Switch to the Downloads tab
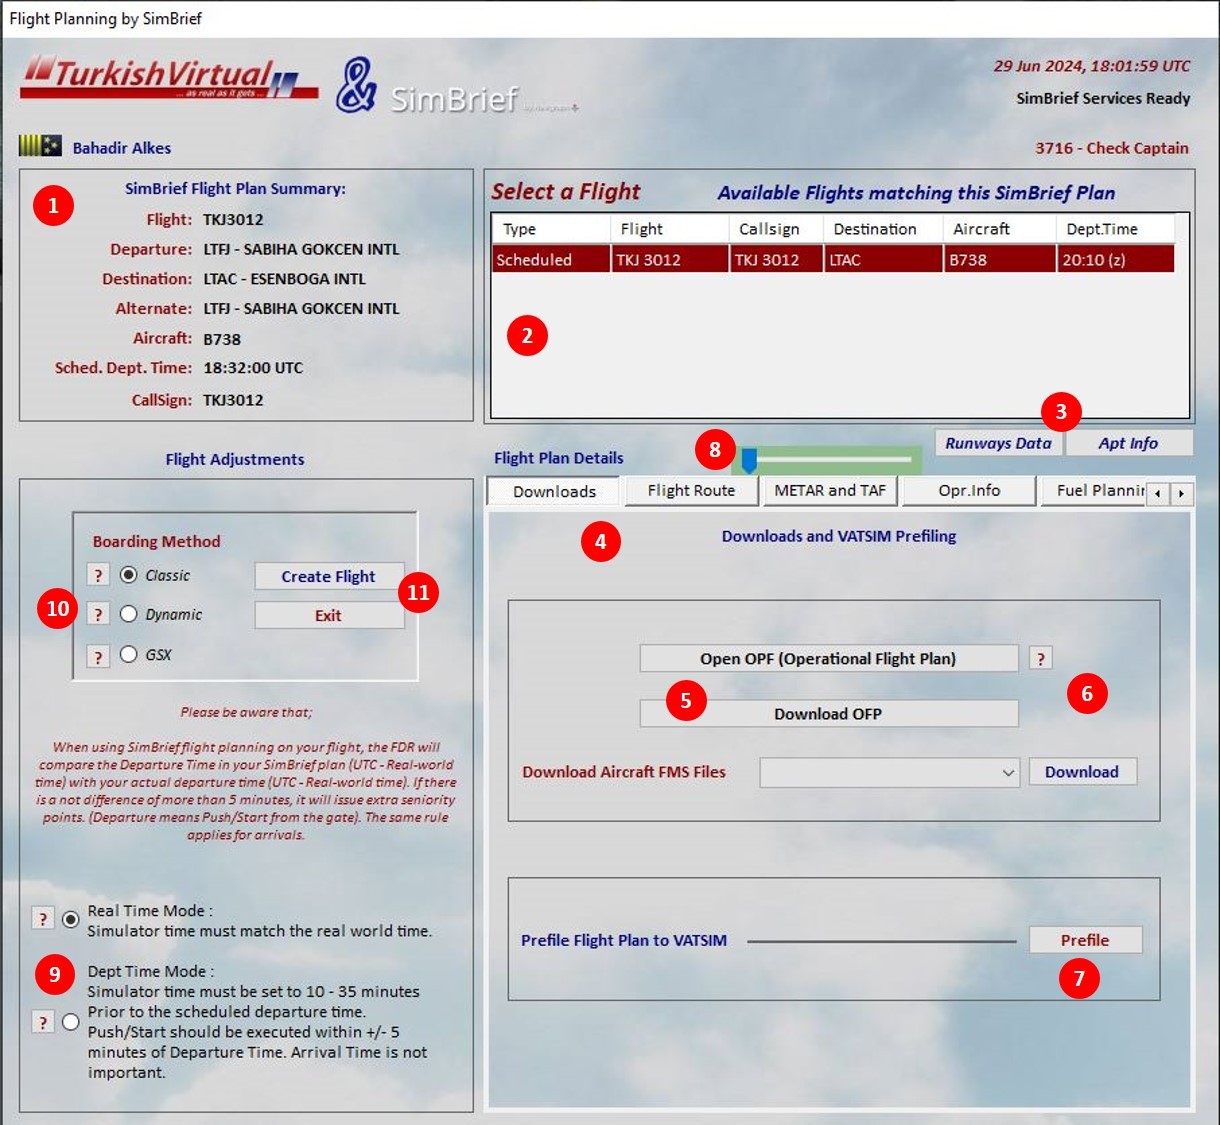1220x1125 pixels. tap(554, 491)
